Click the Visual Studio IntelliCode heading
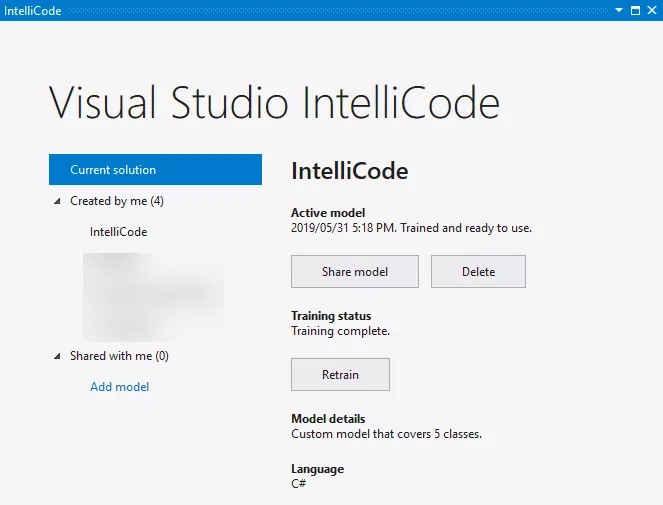Screen dimensions: 663x505 pos(274,103)
